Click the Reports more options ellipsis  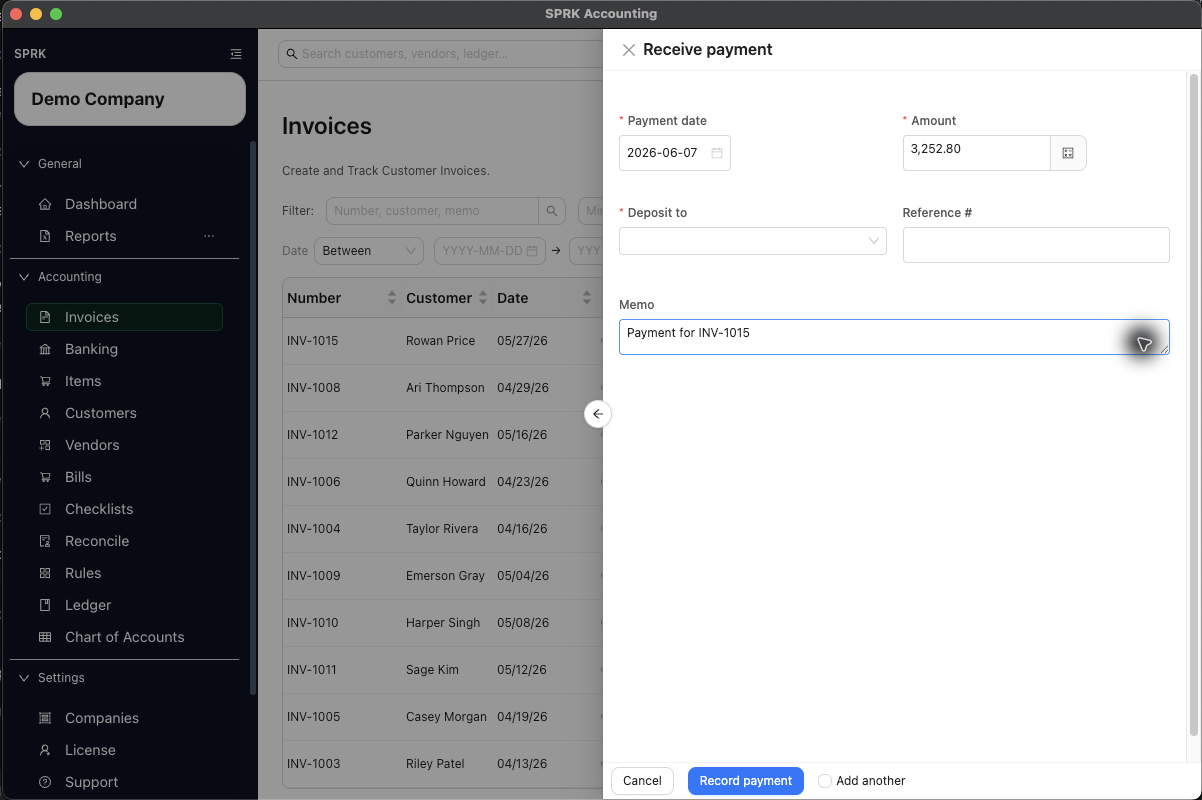(209, 236)
